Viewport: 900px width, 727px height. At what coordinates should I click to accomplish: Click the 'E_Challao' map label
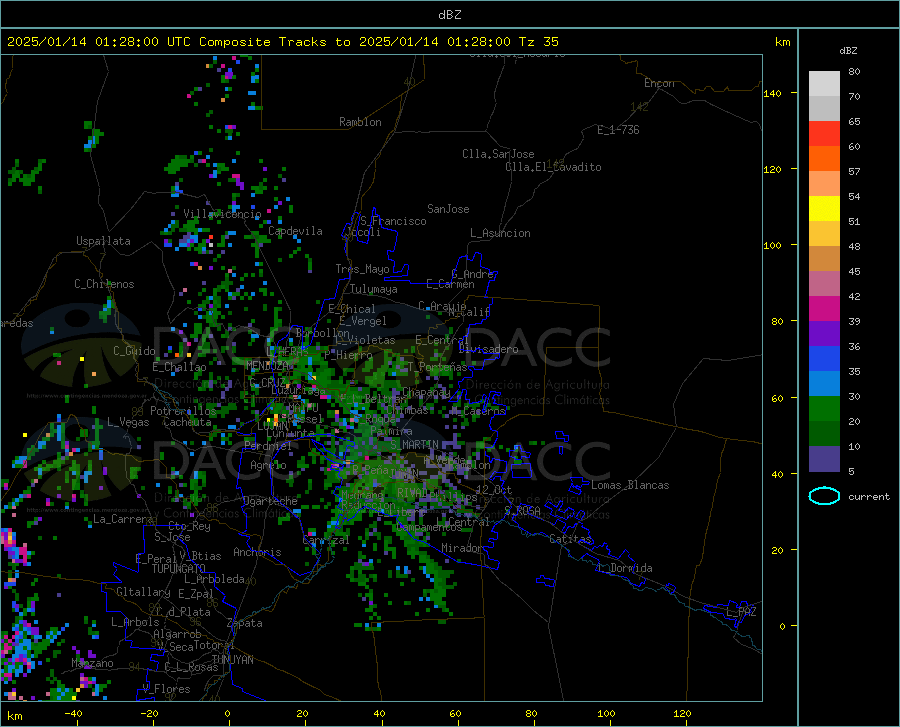179,367
